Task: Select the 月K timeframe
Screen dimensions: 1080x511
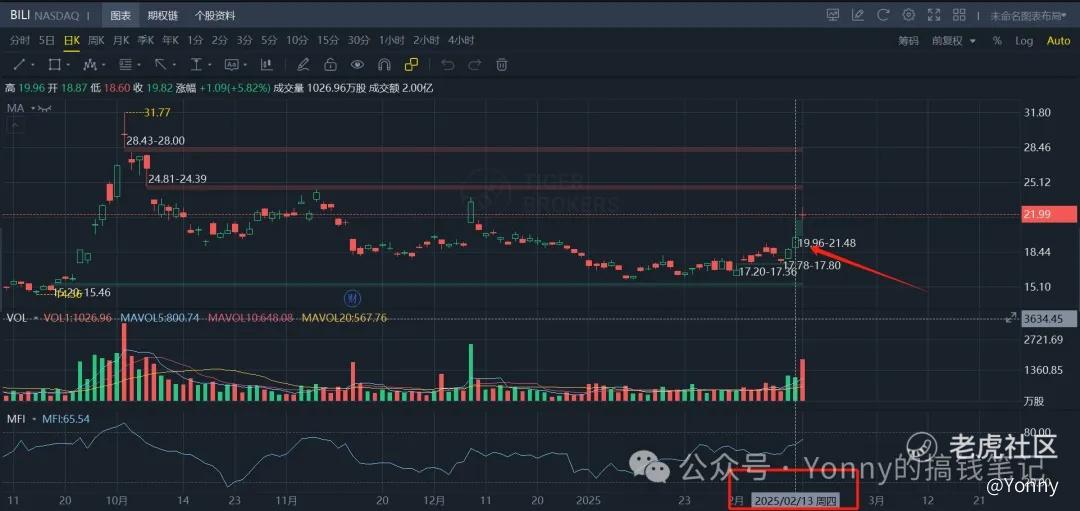Action: [121, 41]
